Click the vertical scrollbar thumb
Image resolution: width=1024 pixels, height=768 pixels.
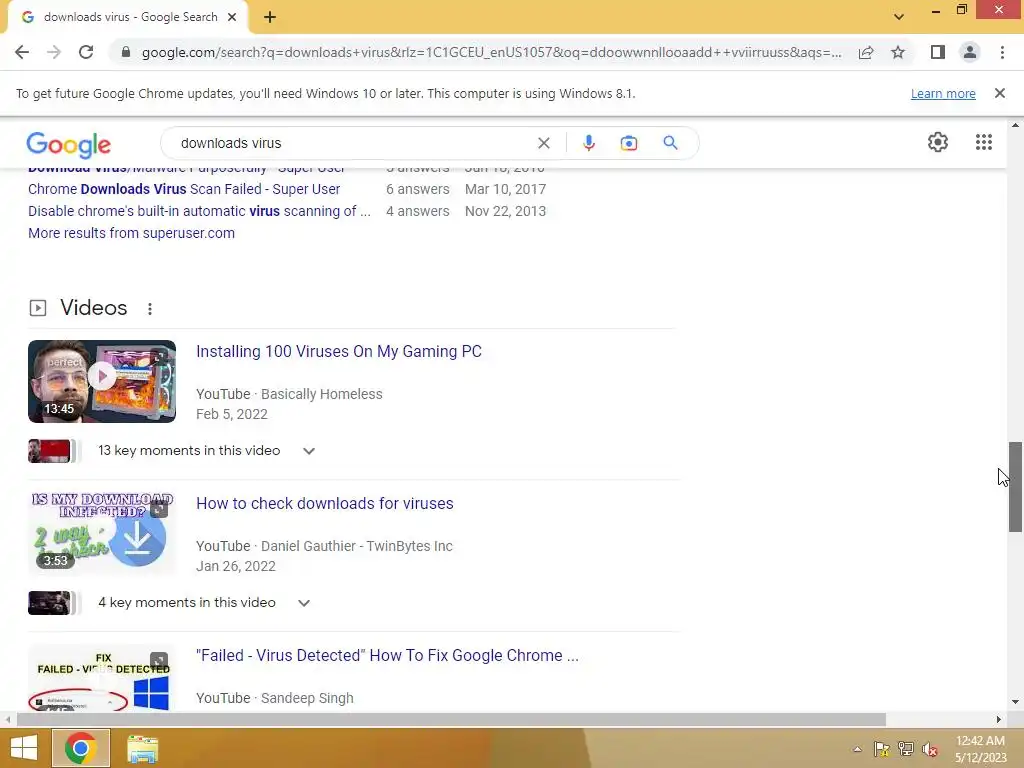[1015, 487]
